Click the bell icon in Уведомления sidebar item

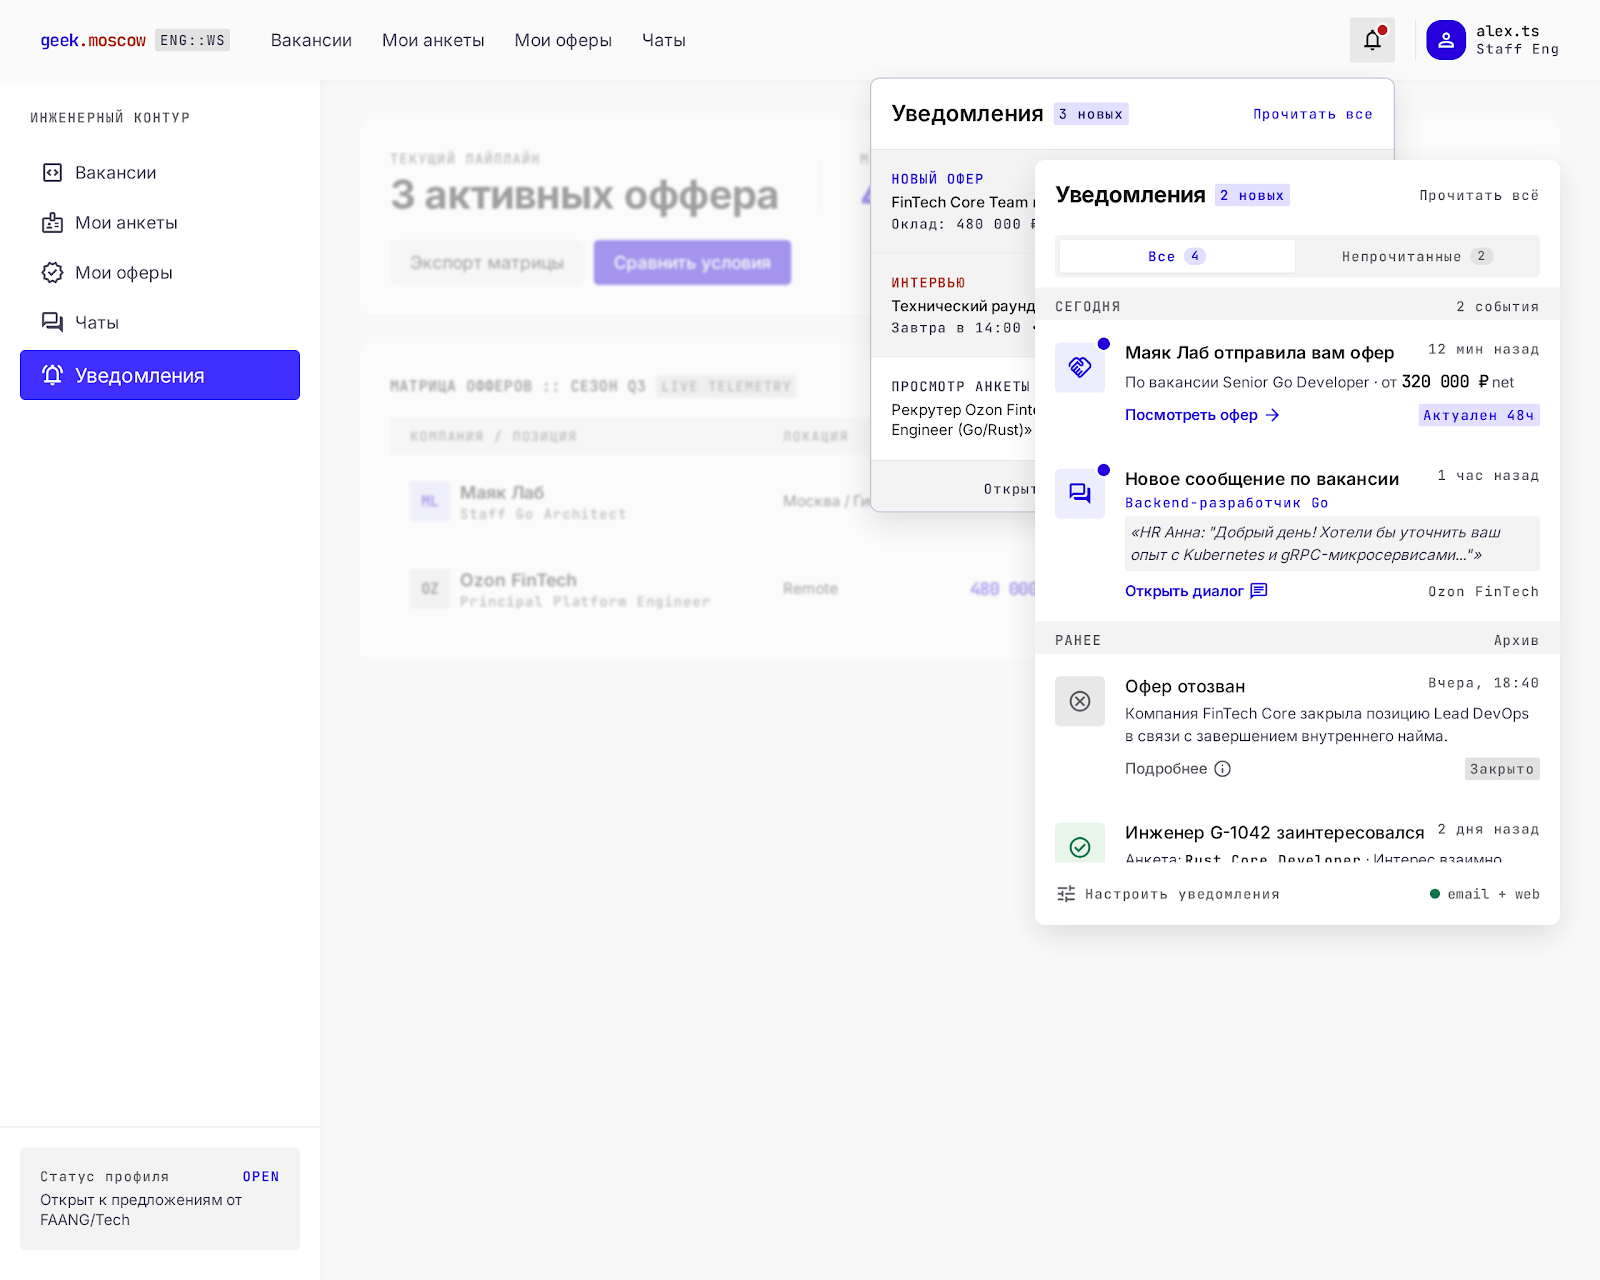pos(52,375)
